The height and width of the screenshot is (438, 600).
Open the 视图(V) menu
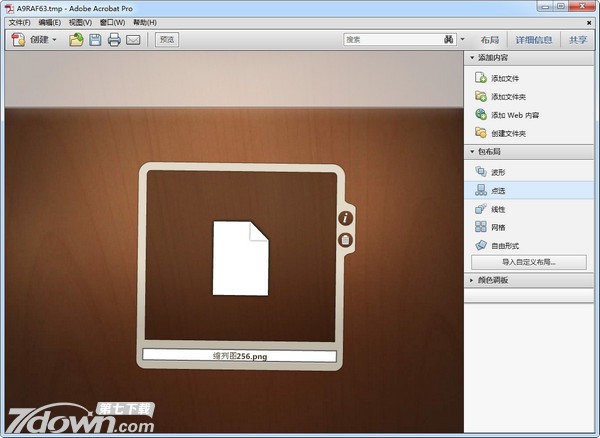81,22
